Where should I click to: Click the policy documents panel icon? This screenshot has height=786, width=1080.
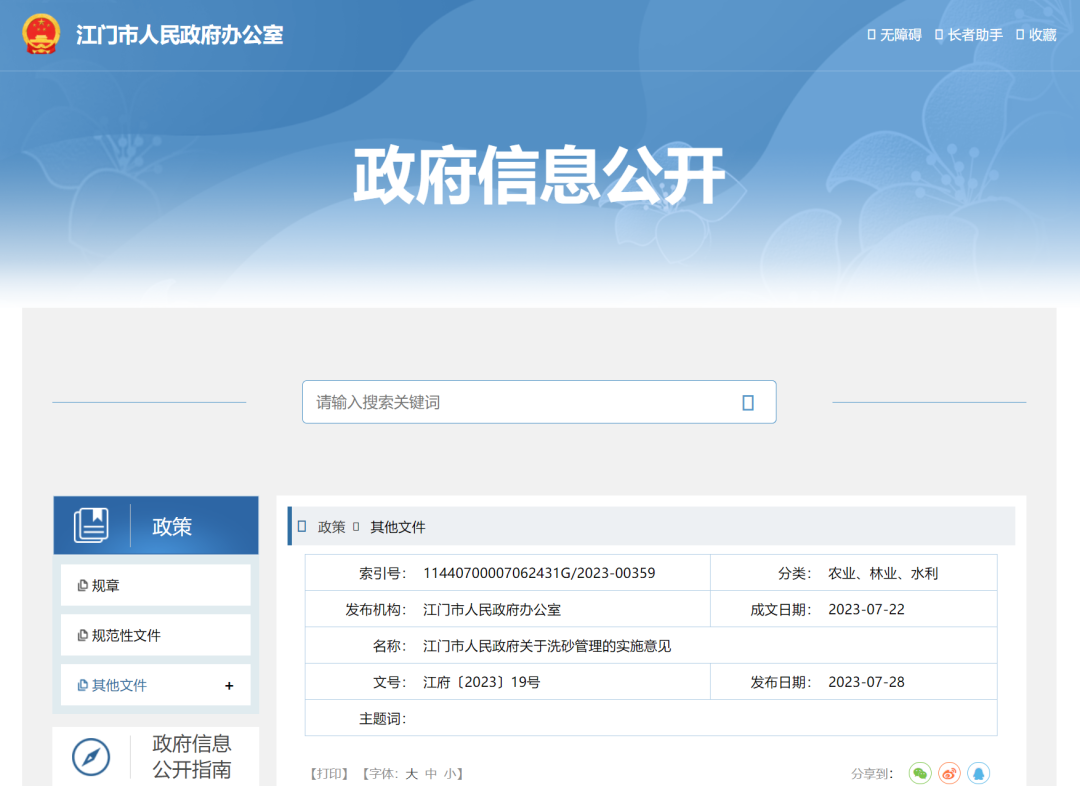pos(91,526)
